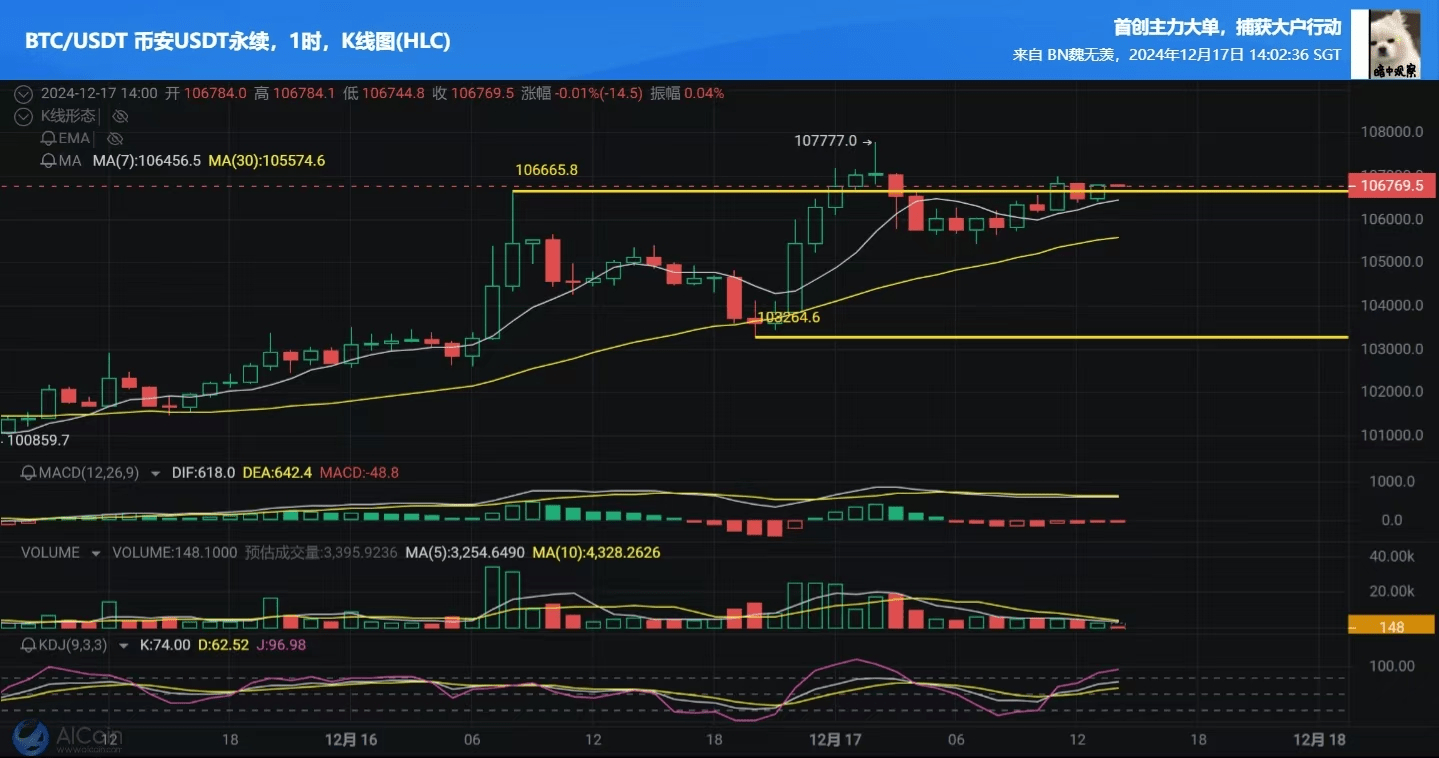The image size is (1439, 758).
Task: Click the 105000.0 price axis label
Action: coord(1391,262)
